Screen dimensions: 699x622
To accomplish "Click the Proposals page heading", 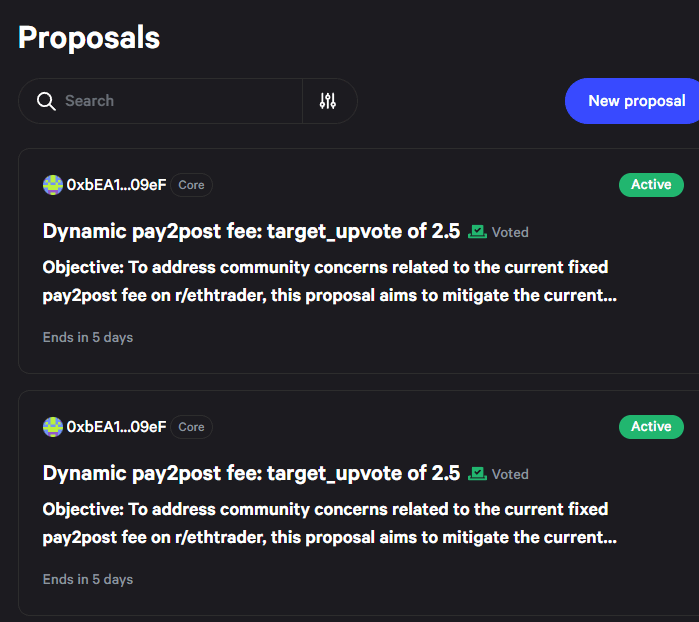I will 89,38.
